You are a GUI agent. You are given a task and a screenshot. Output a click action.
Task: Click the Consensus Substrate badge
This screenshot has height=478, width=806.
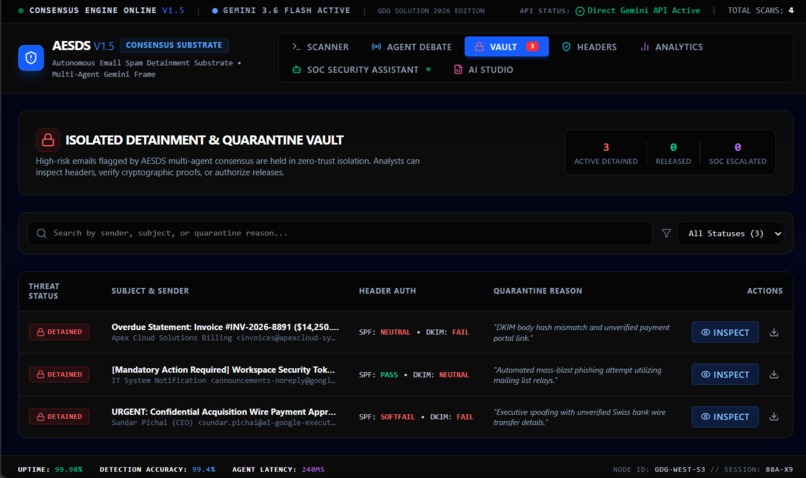(174, 45)
